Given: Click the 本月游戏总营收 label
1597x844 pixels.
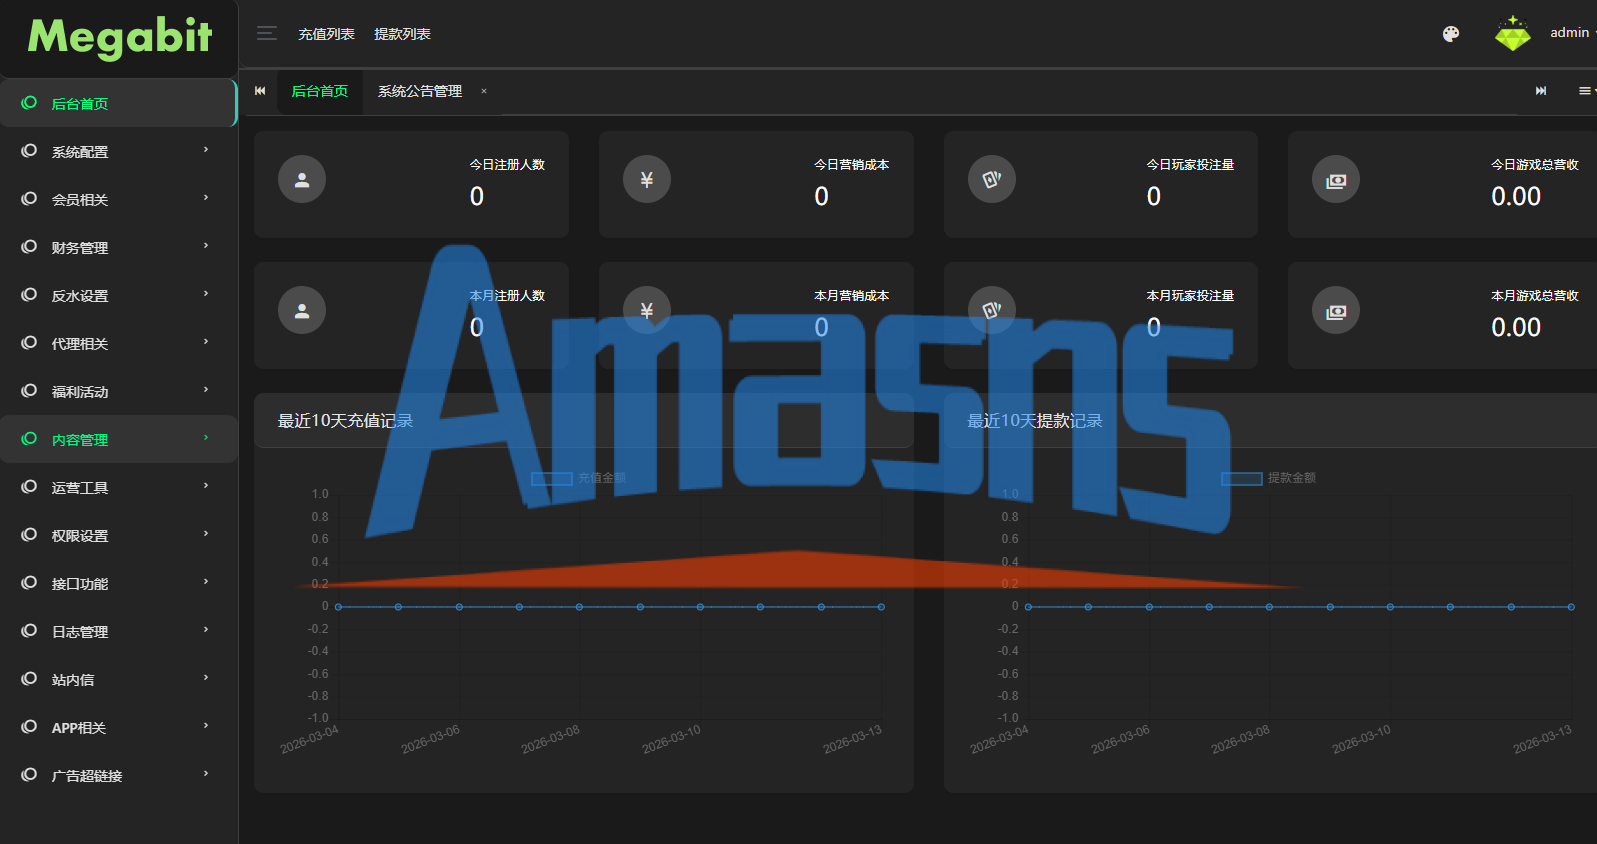Looking at the screenshot, I should (x=1535, y=296).
